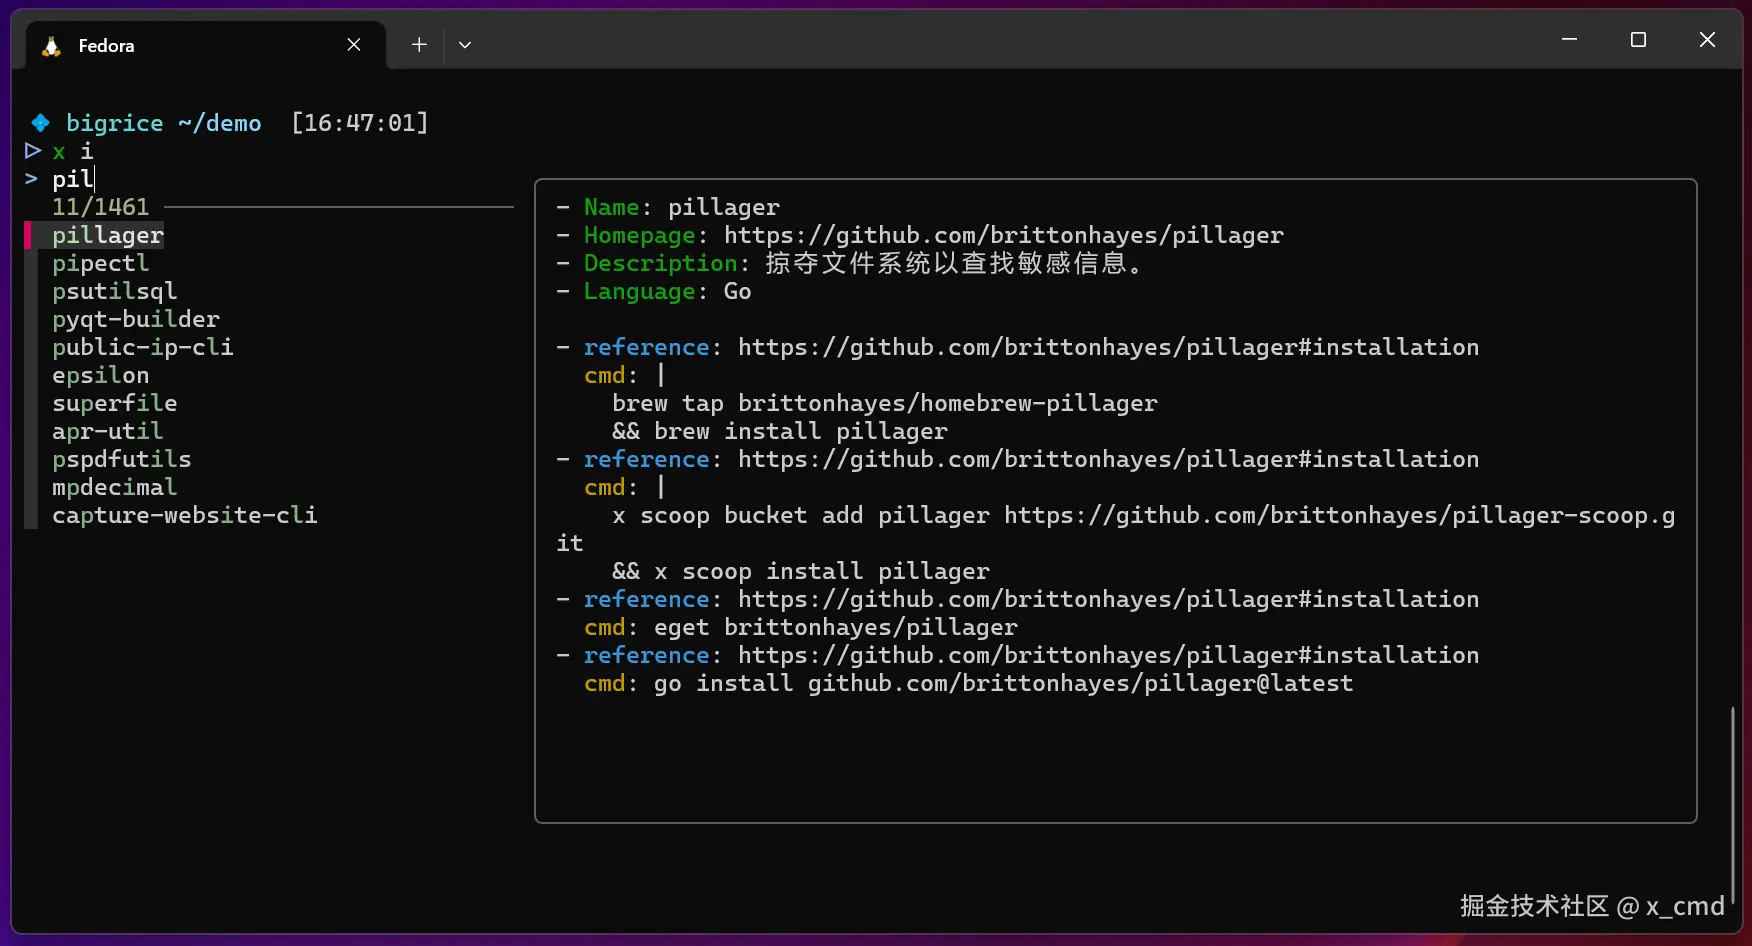Click the '[16:47:01]' timestamp in the prompt
Screen dimensions: 1752x946
pos(360,123)
